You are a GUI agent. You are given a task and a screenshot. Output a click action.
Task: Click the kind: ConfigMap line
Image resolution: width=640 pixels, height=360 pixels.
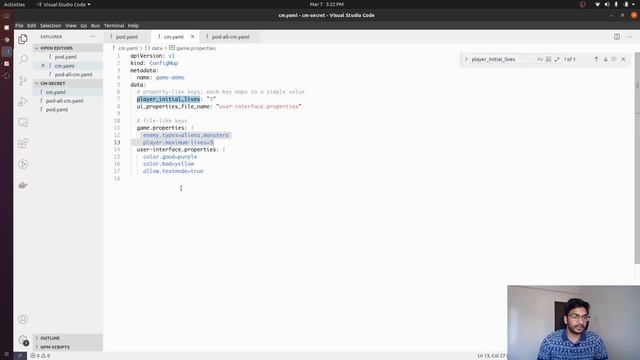154,63
